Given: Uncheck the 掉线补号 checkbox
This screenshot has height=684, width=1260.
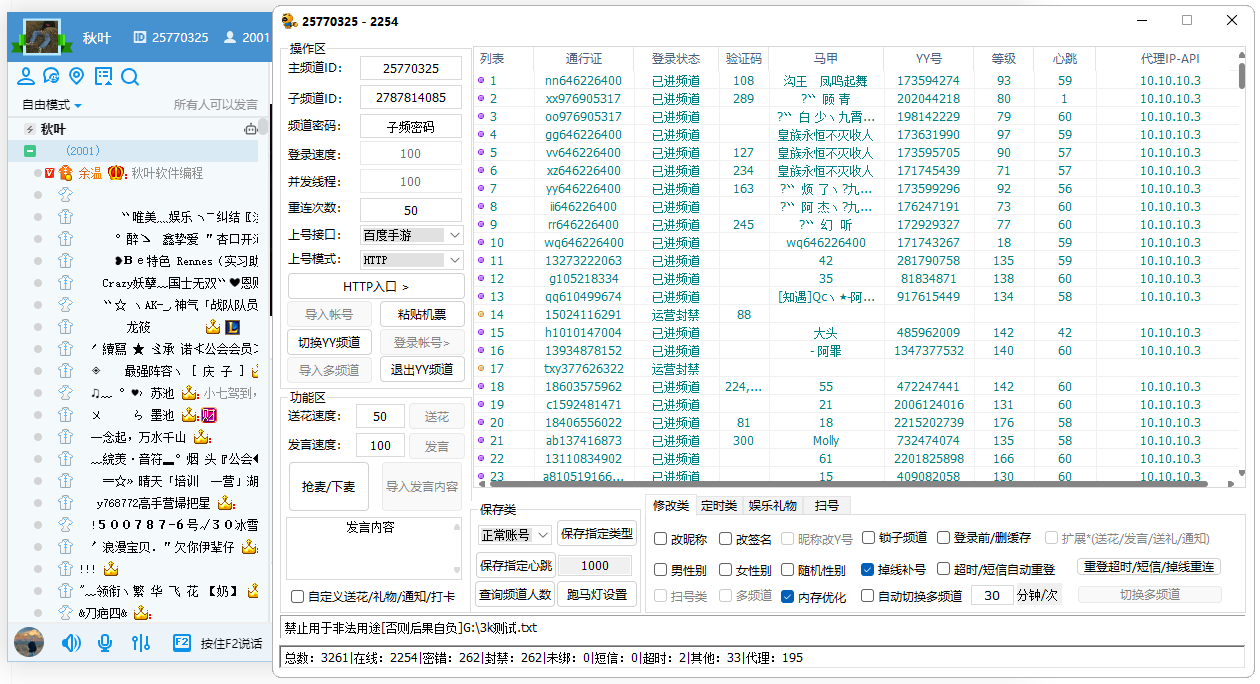Looking at the screenshot, I should coord(868,570).
